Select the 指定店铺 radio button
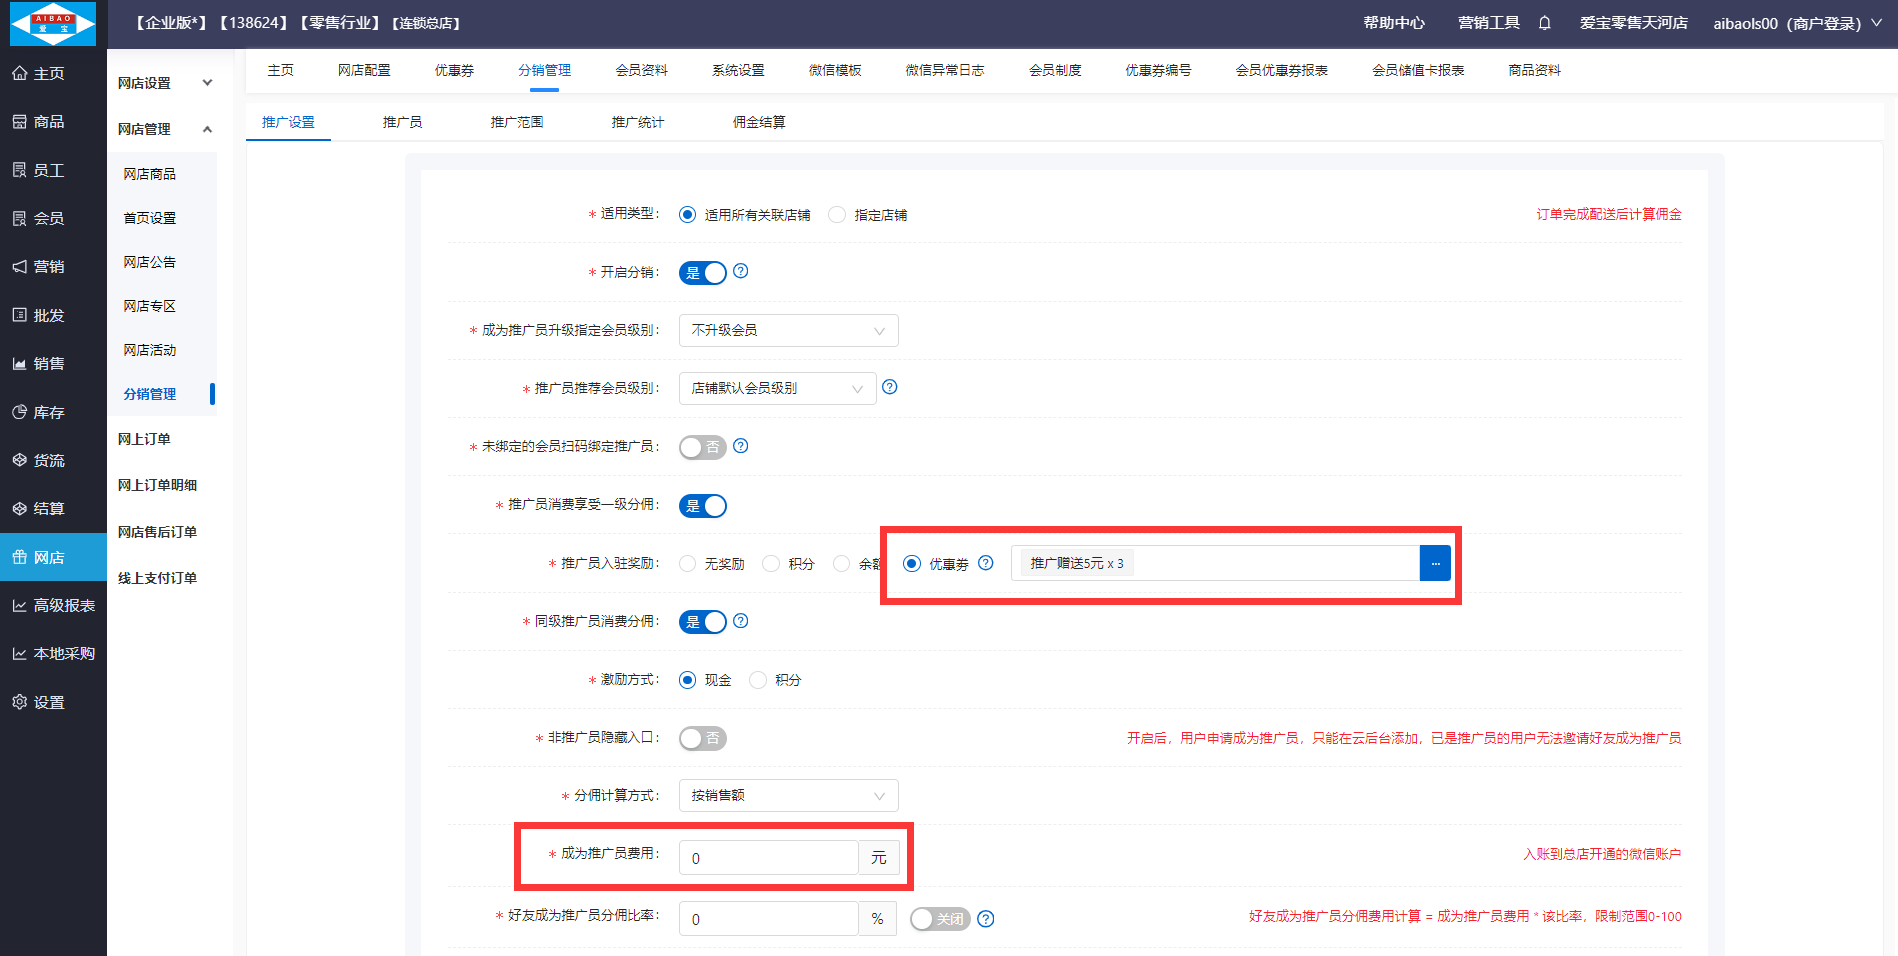The image size is (1898, 956). [x=837, y=215]
